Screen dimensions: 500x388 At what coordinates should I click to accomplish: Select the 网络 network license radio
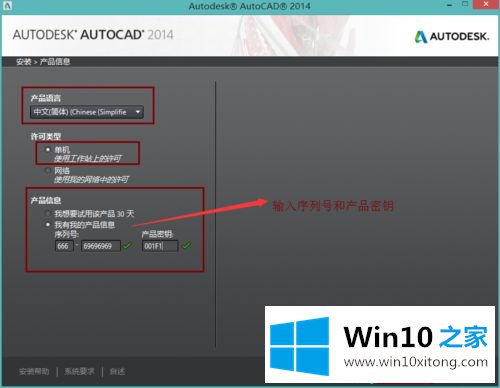(x=48, y=171)
